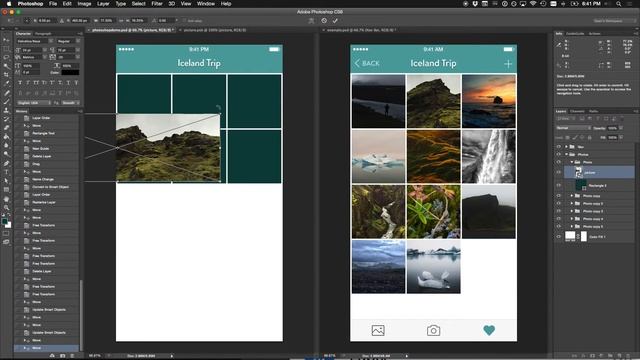This screenshot has height=360, width=640.
Task: Click the background color swatch
Action: click(x=9, y=225)
